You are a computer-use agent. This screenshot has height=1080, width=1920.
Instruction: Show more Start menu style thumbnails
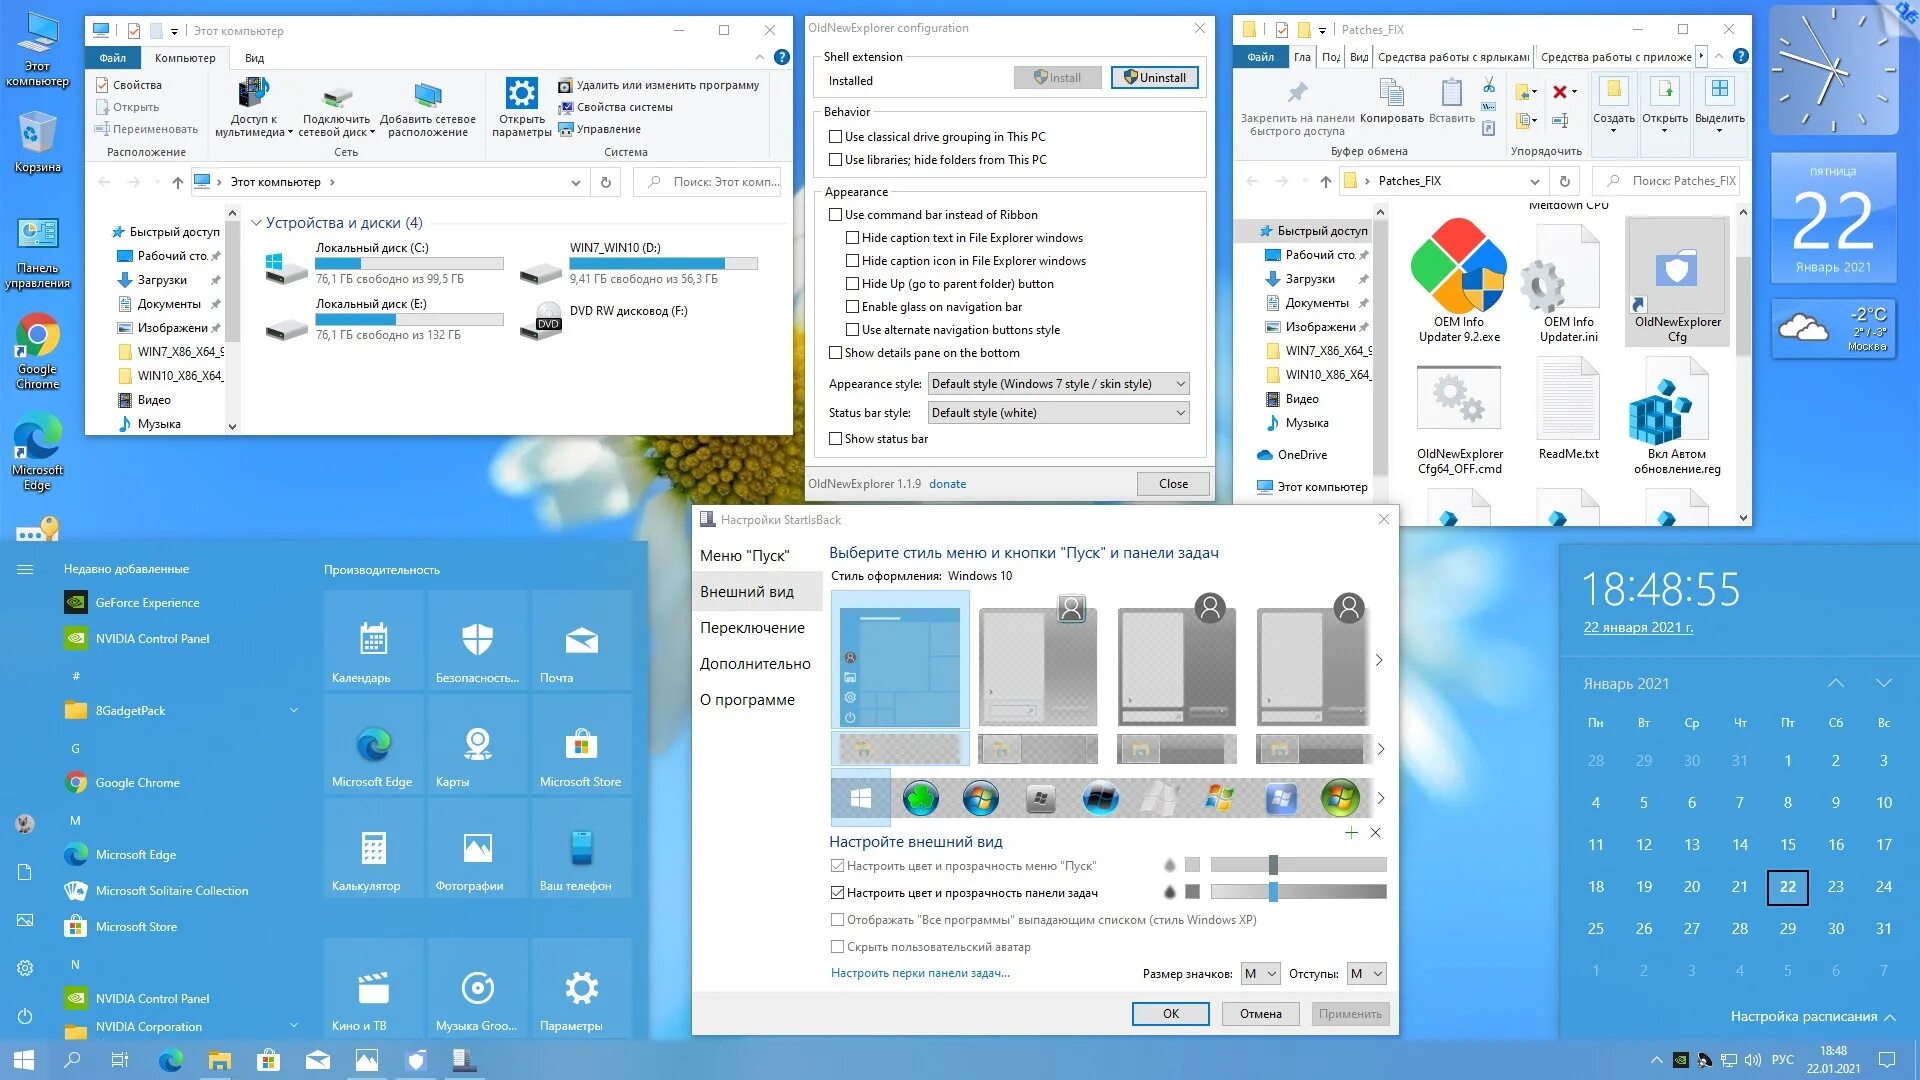[x=1379, y=660]
